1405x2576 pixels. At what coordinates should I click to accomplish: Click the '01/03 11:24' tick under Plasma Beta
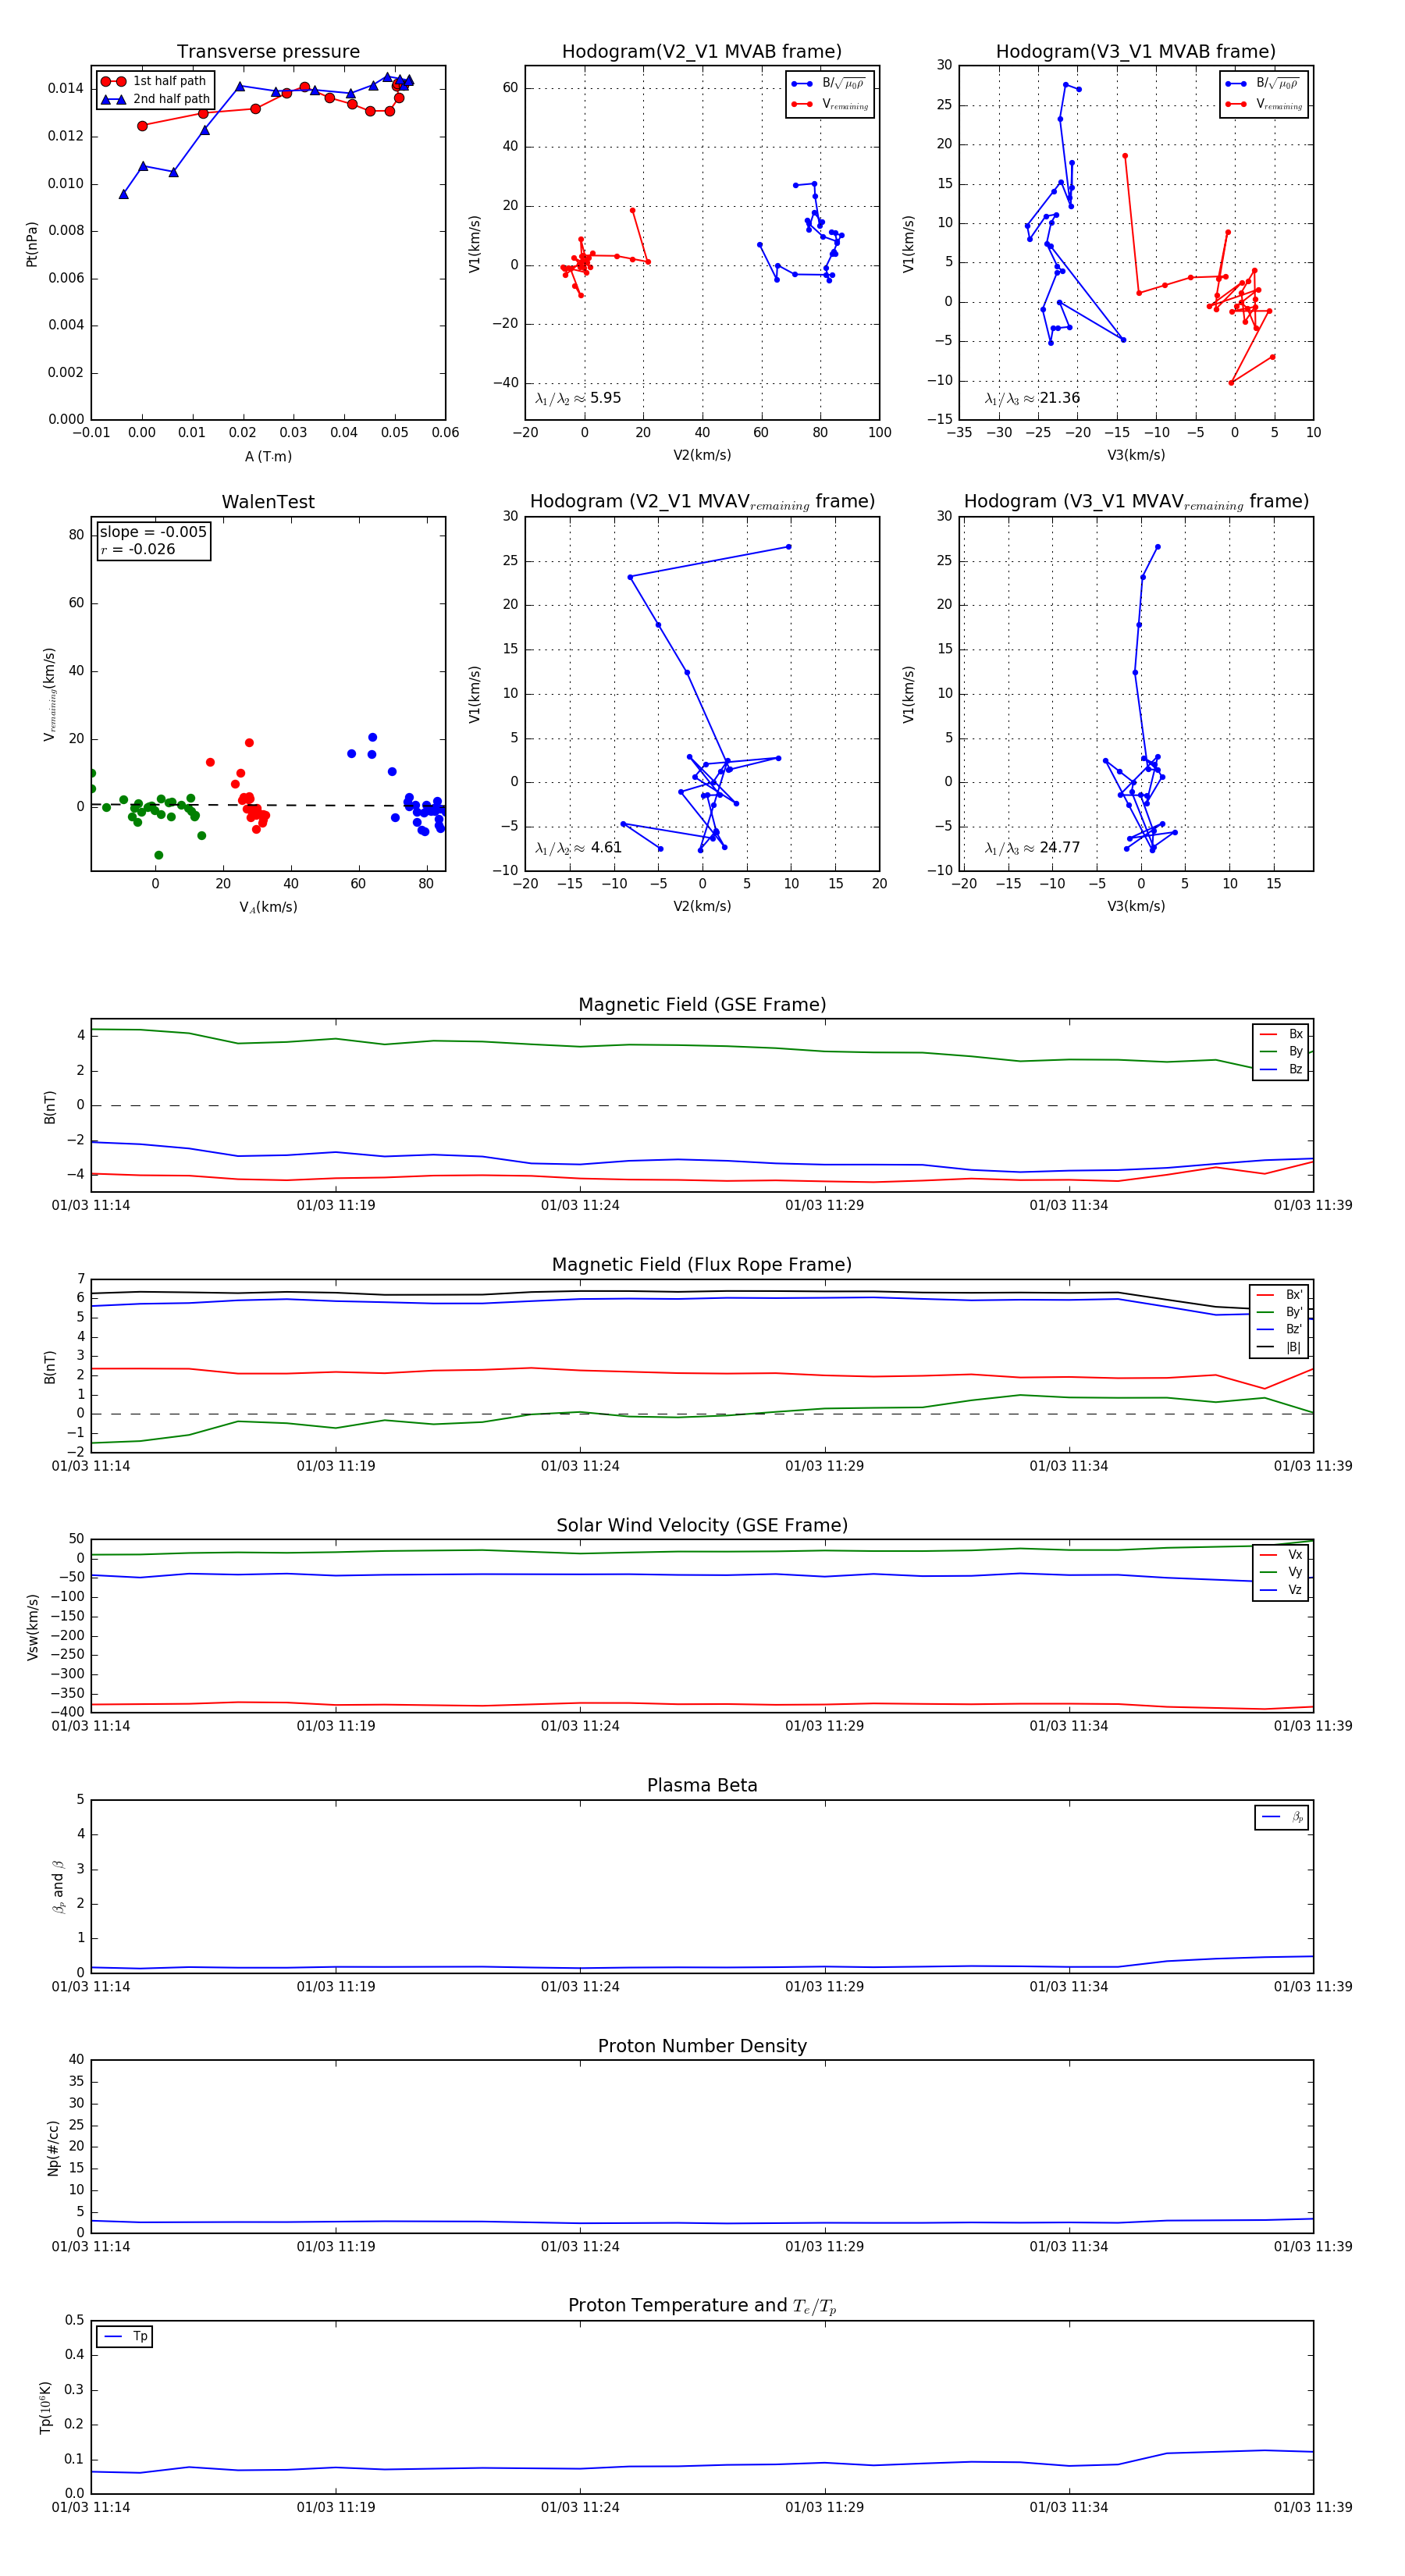tap(580, 1986)
